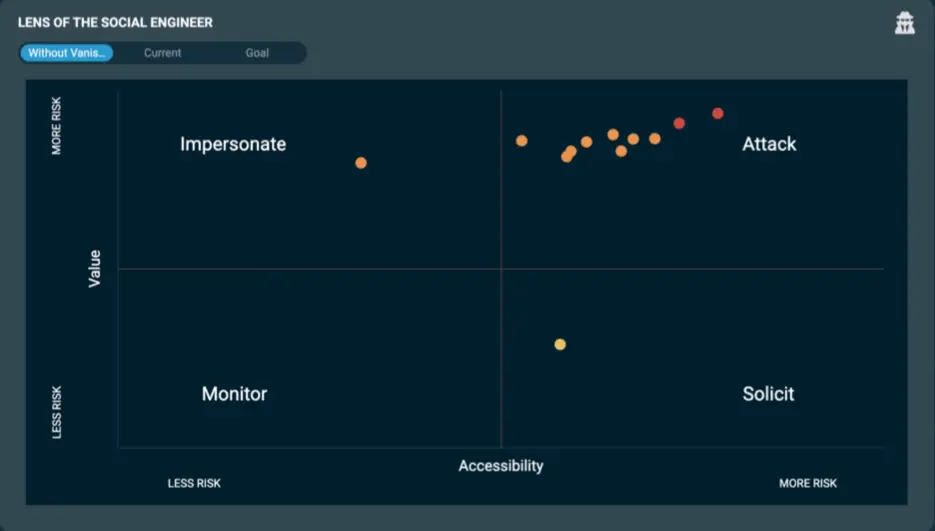Image resolution: width=935 pixels, height=531 pixels.
Task: Click the orange dot nearest the red dots
Action: tap(654, 139)
